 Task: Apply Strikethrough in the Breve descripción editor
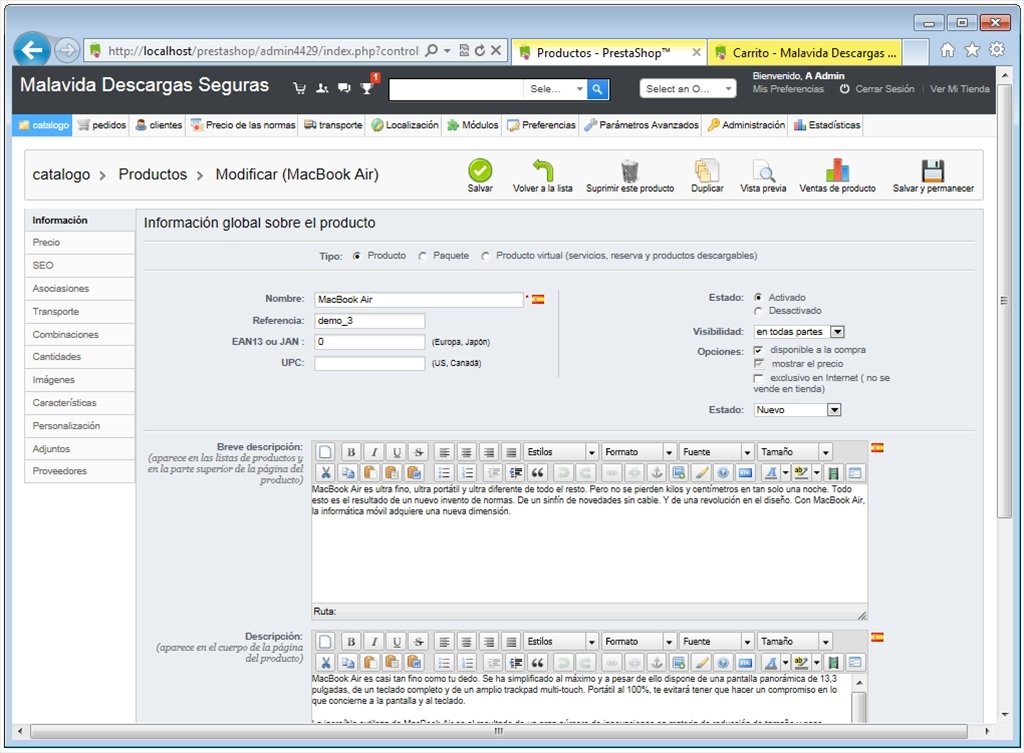tap(419, 452)
